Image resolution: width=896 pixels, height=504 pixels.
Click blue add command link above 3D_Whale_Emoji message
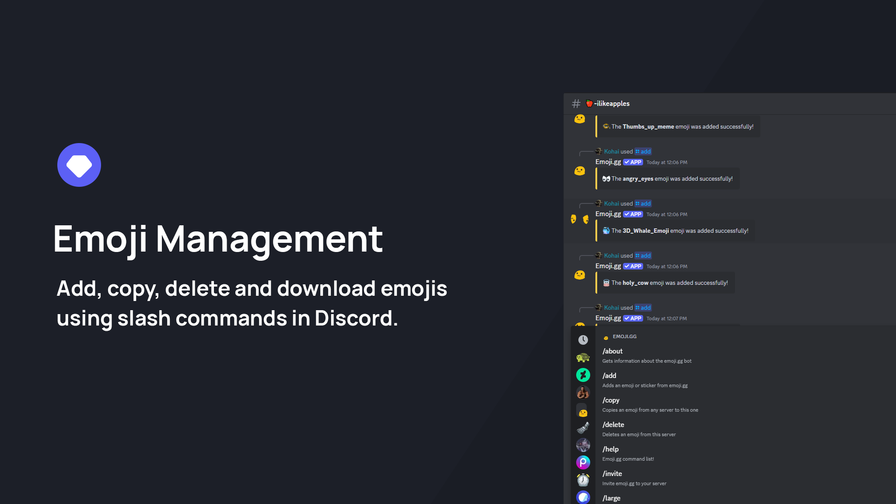643,203
